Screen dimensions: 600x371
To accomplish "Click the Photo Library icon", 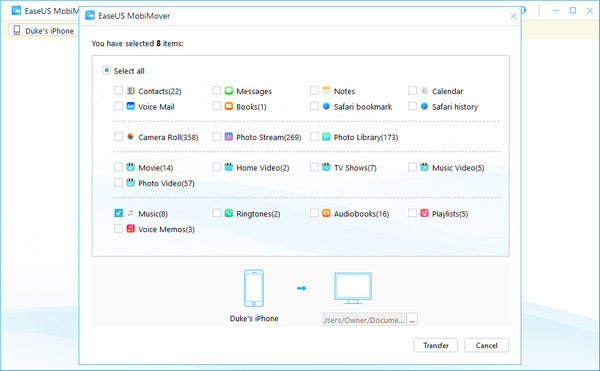I will pyautogui.click(x=326, y=137).
